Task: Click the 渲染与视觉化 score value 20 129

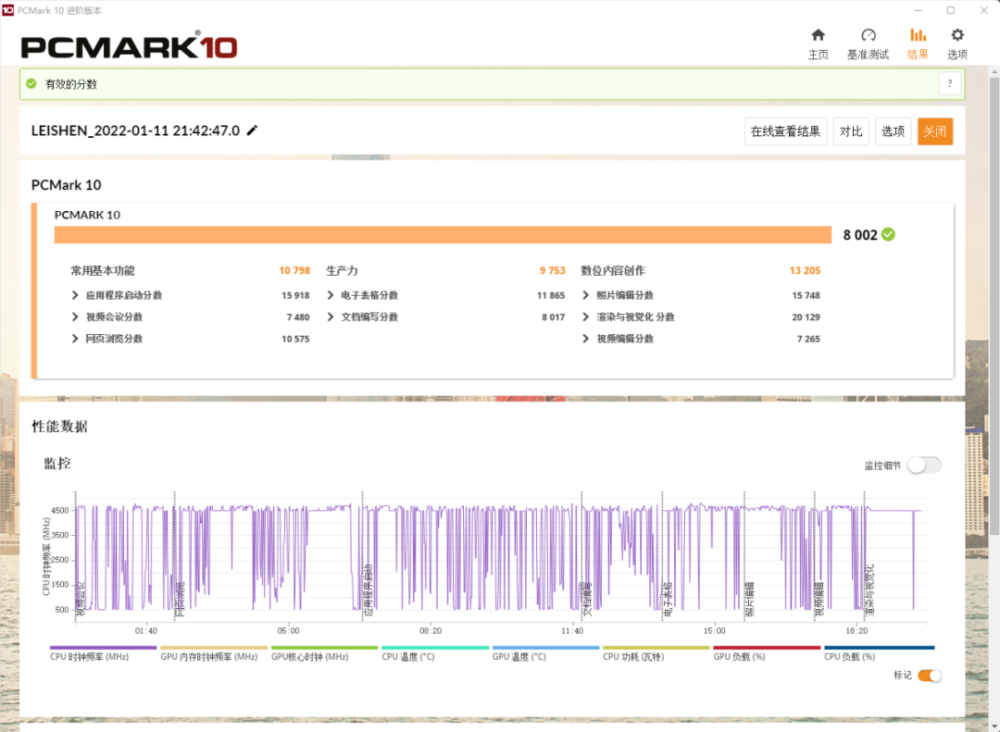Action: pyautogui.click(x=806, y=317)
